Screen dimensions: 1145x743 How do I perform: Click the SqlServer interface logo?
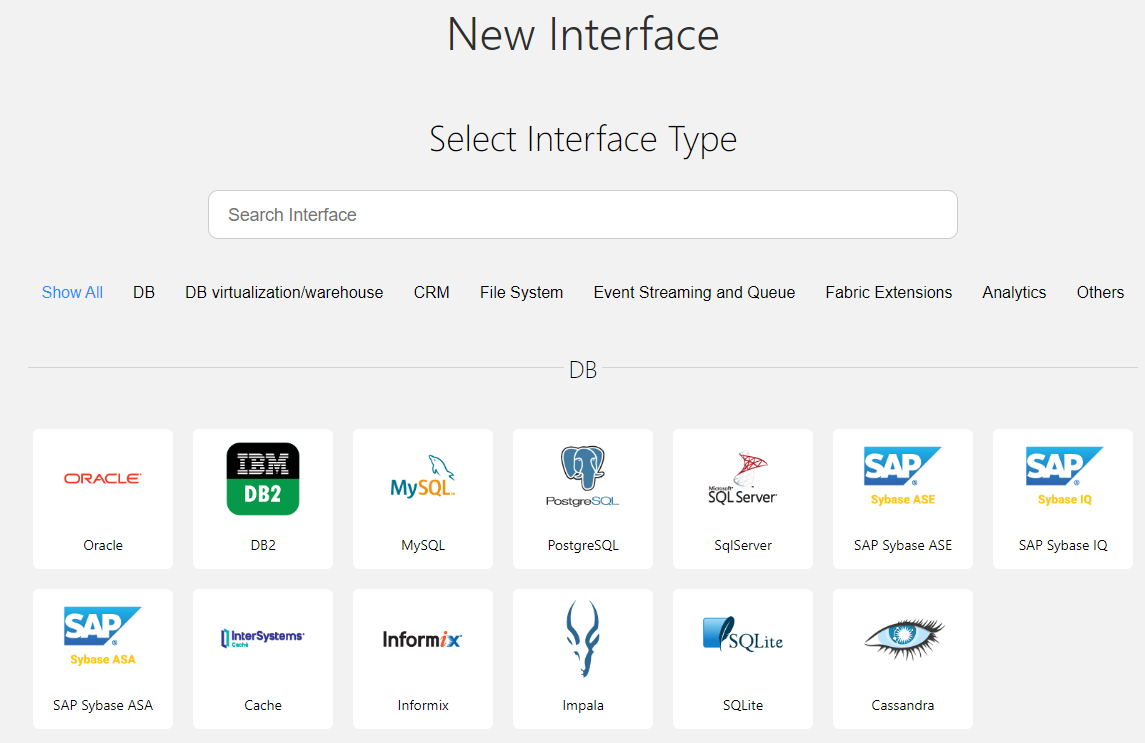click(743, 479)
